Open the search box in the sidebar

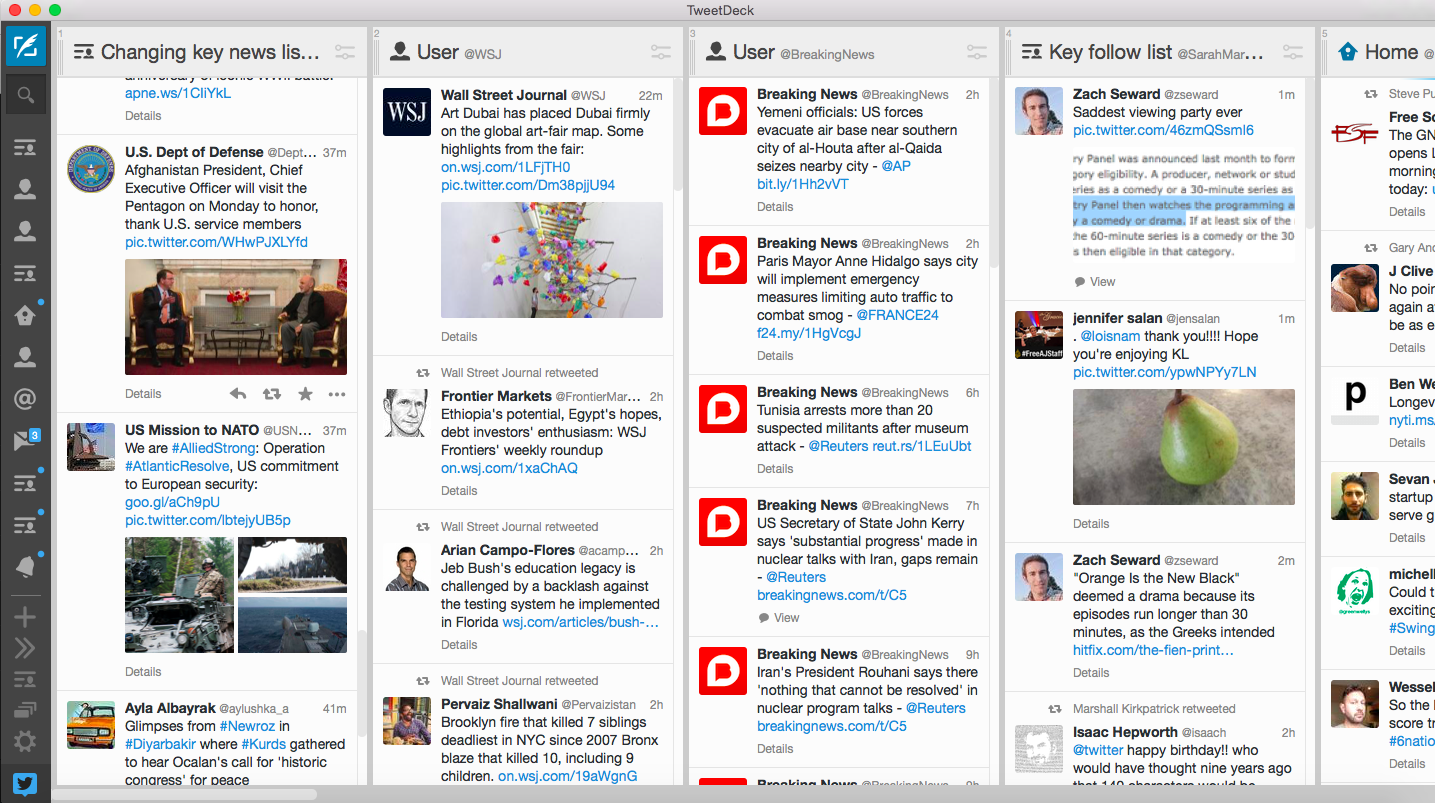(25, 96)
